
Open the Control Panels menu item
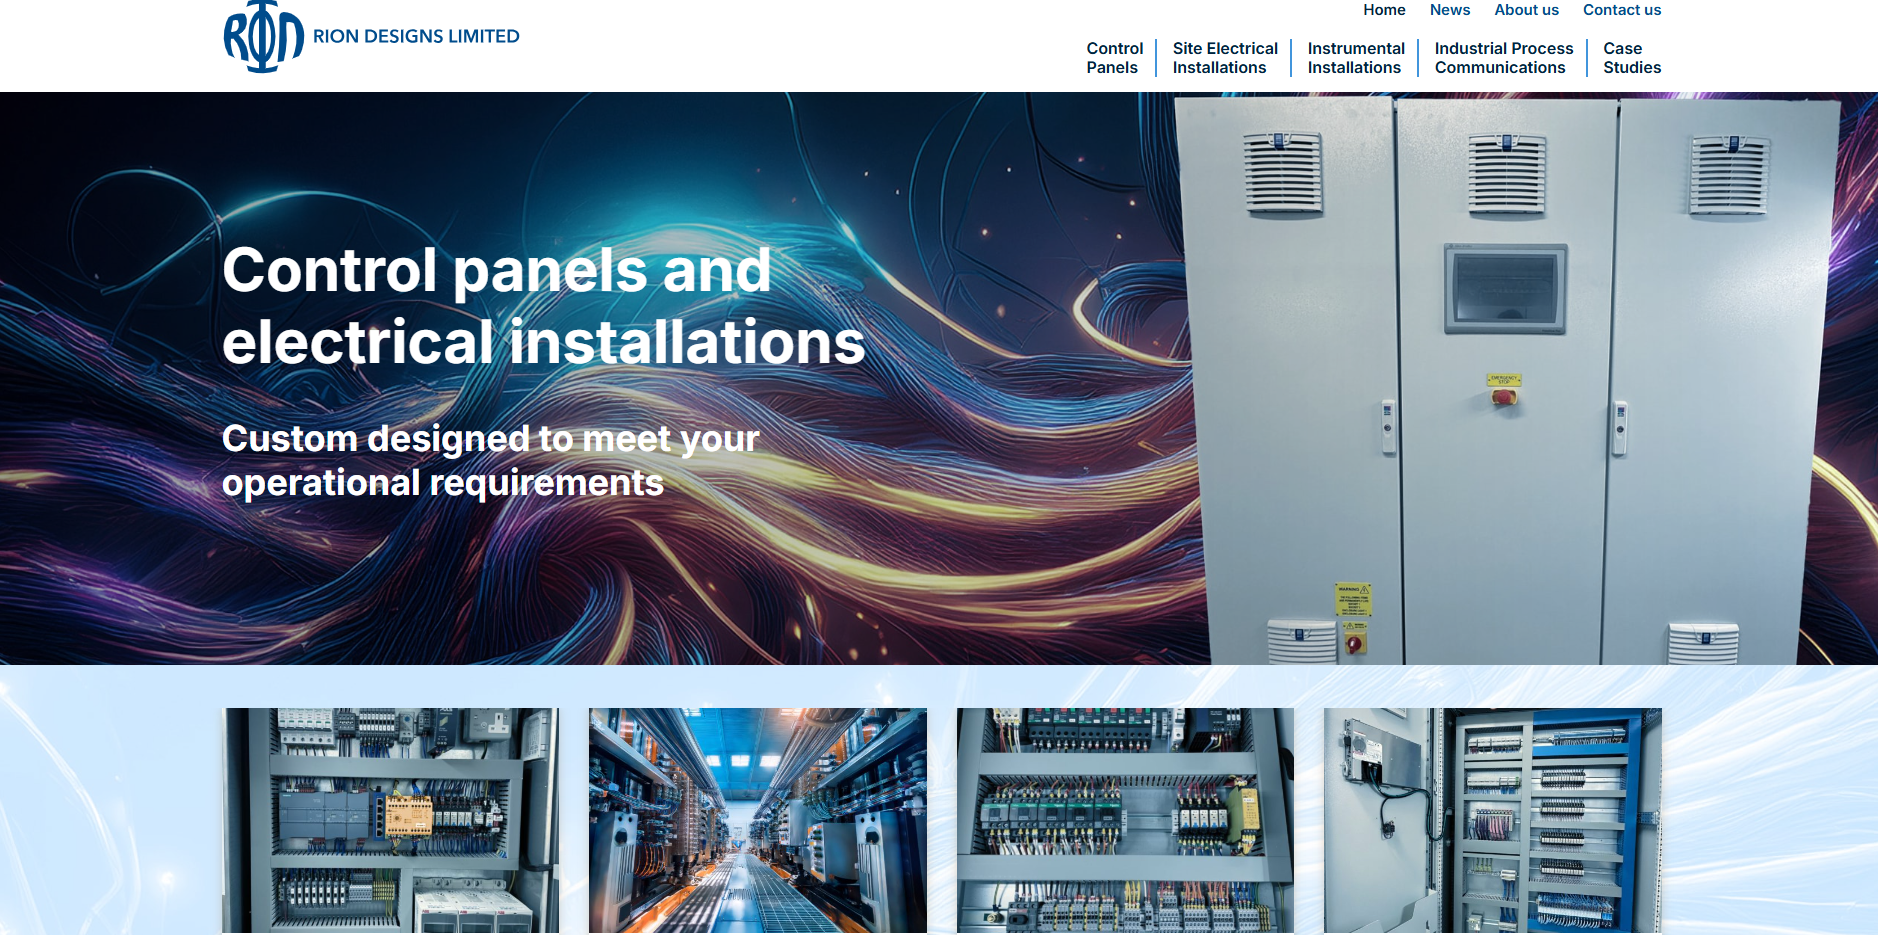click(x=1114, y=58)
